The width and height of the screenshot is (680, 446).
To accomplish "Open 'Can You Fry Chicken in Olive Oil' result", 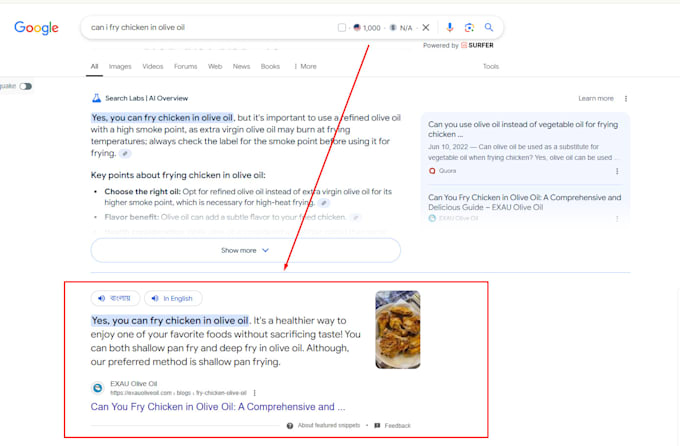I will click(218, 407).
